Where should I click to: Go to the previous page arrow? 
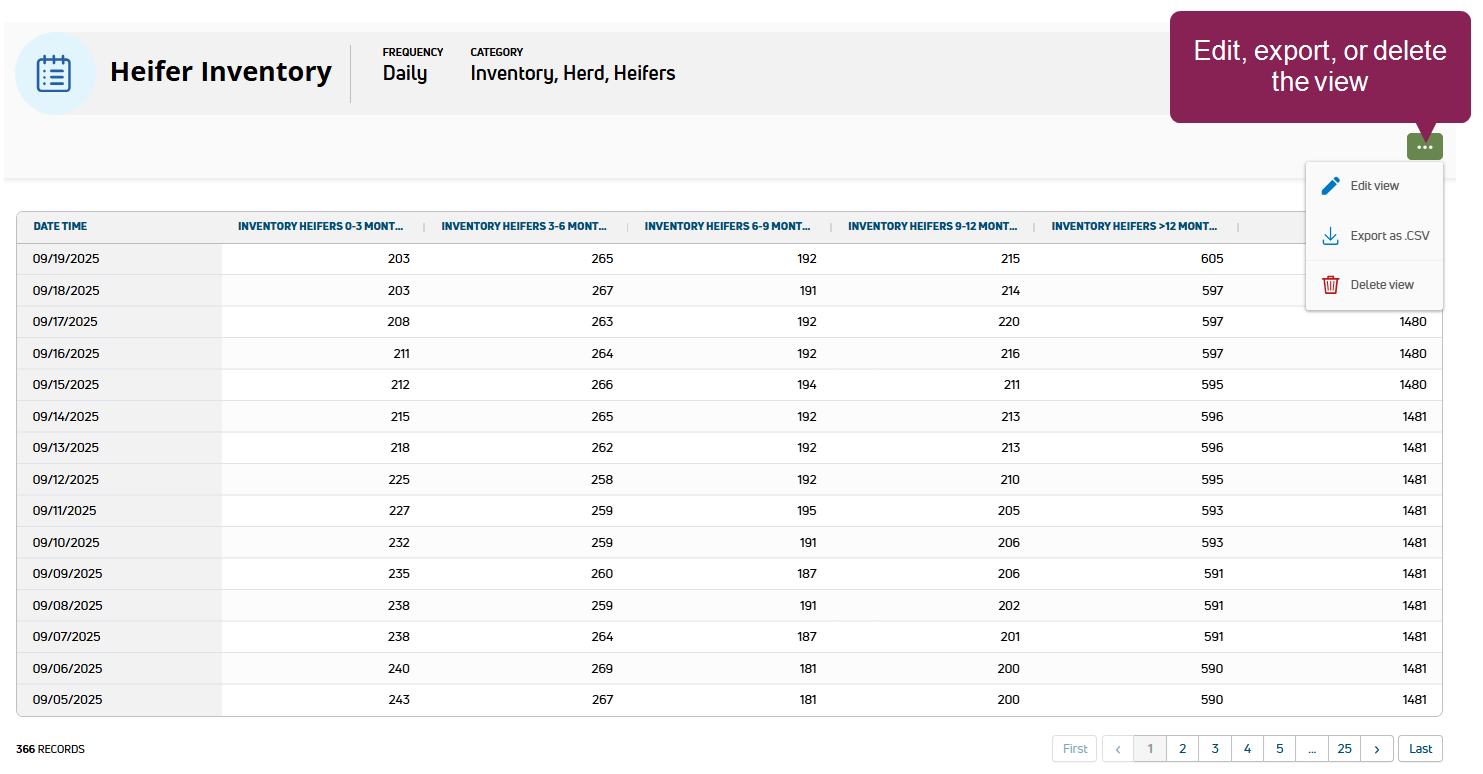[x=1117, y=749]
